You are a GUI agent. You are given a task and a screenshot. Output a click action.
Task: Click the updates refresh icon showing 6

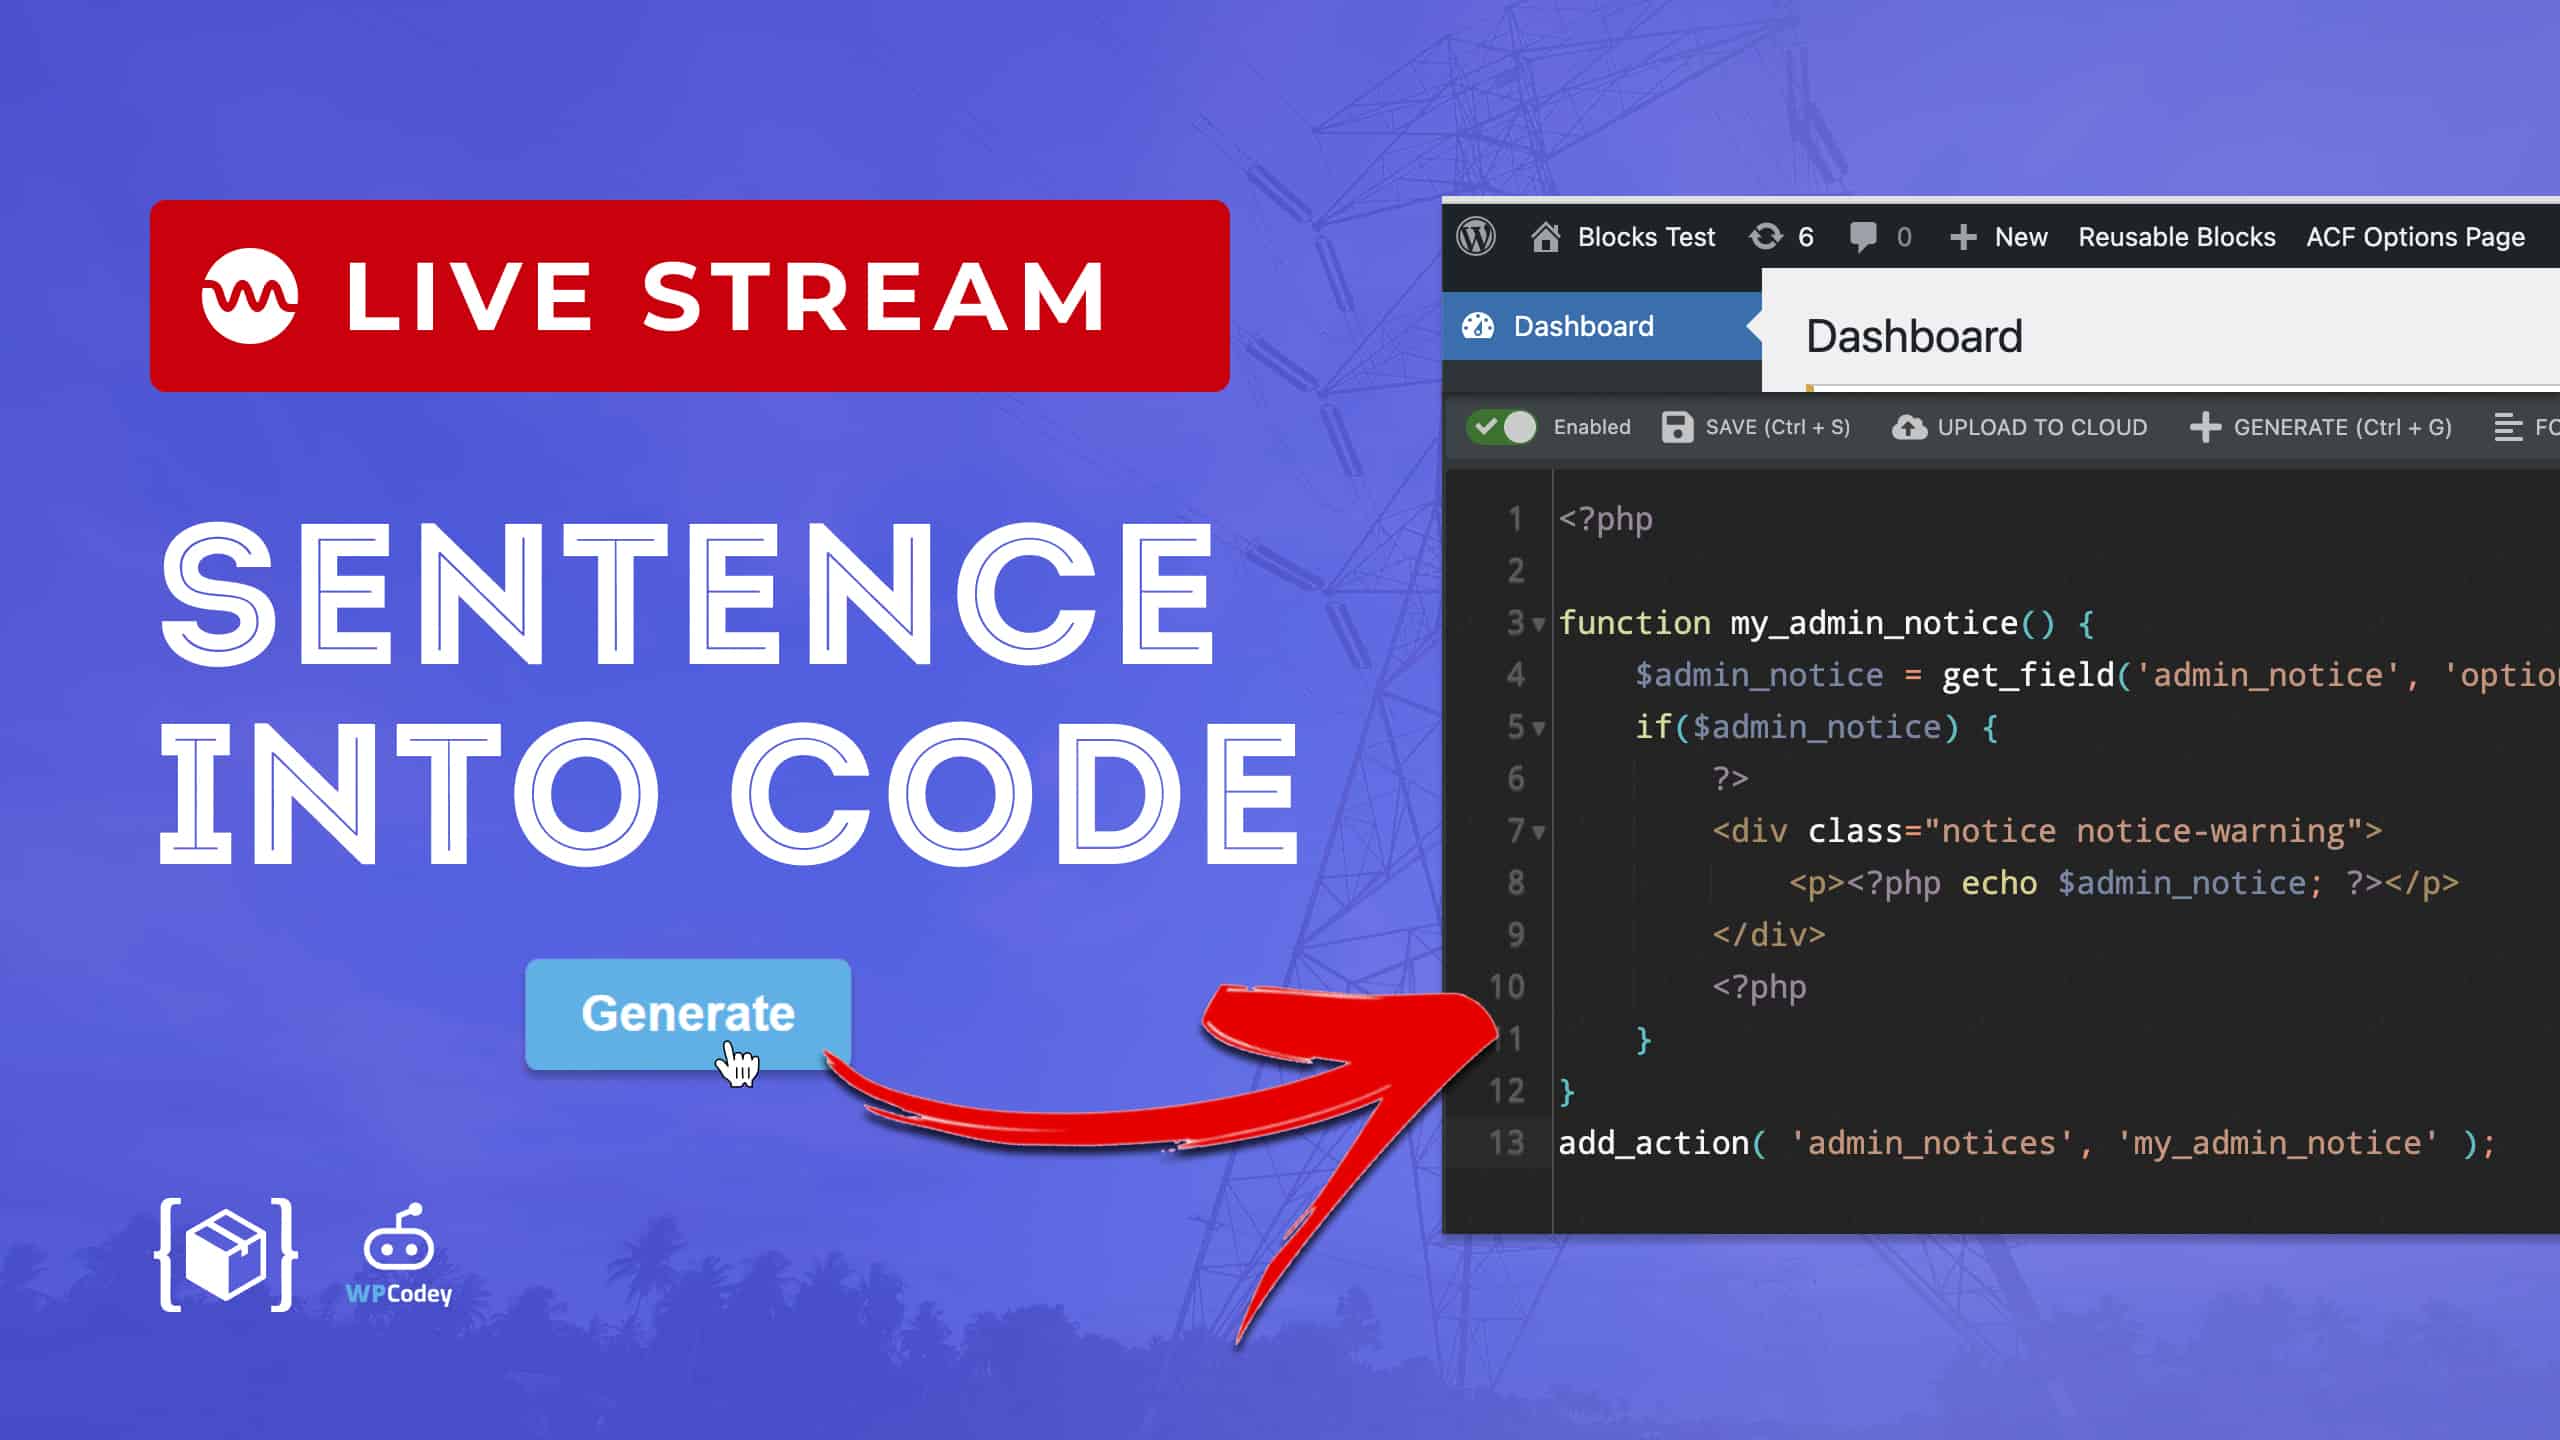click(x=1766, y=237)
